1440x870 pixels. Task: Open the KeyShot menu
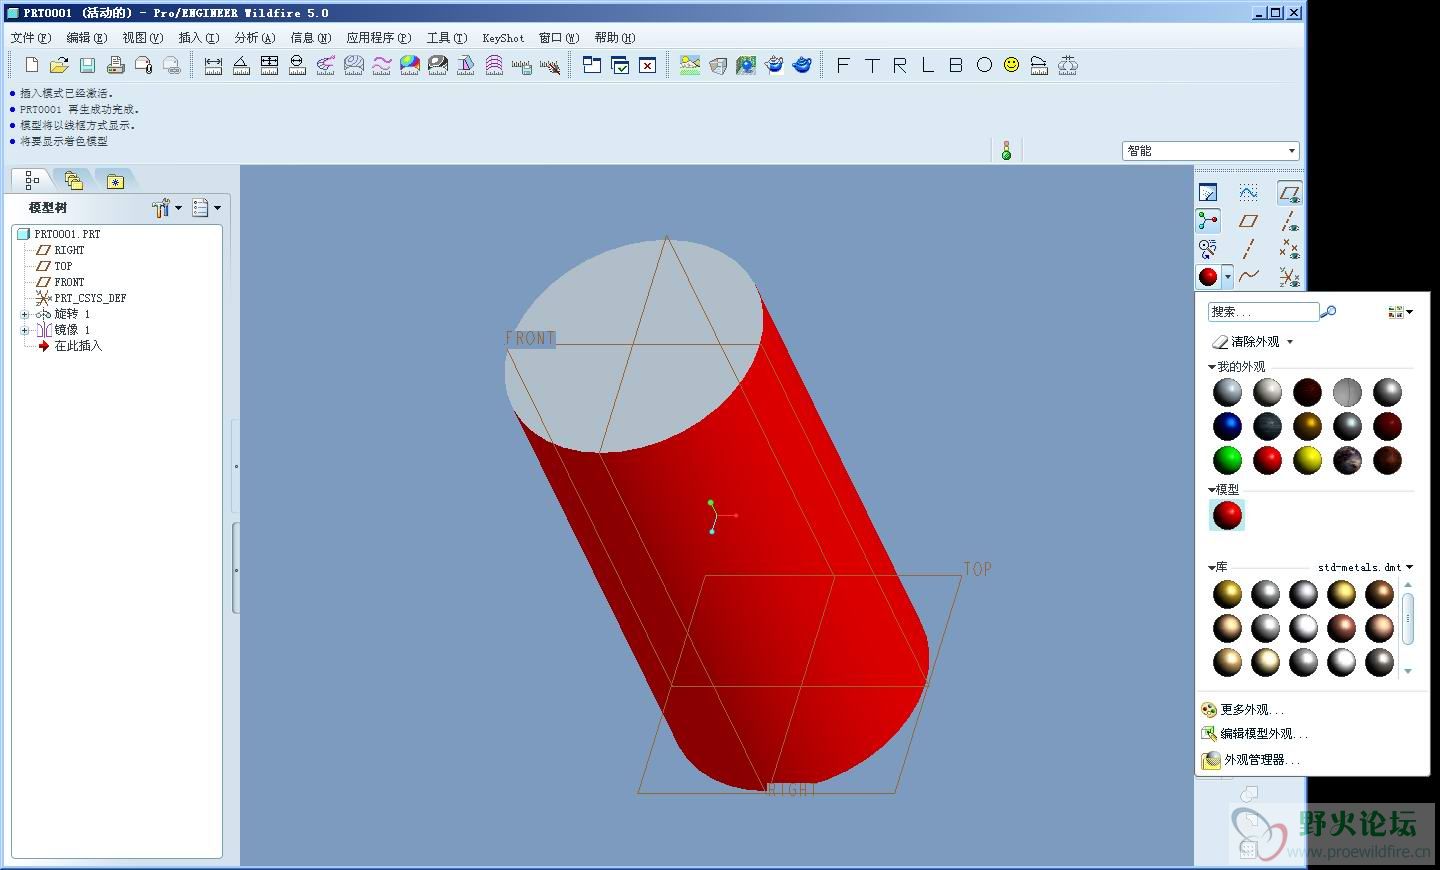tap(503, 38)
